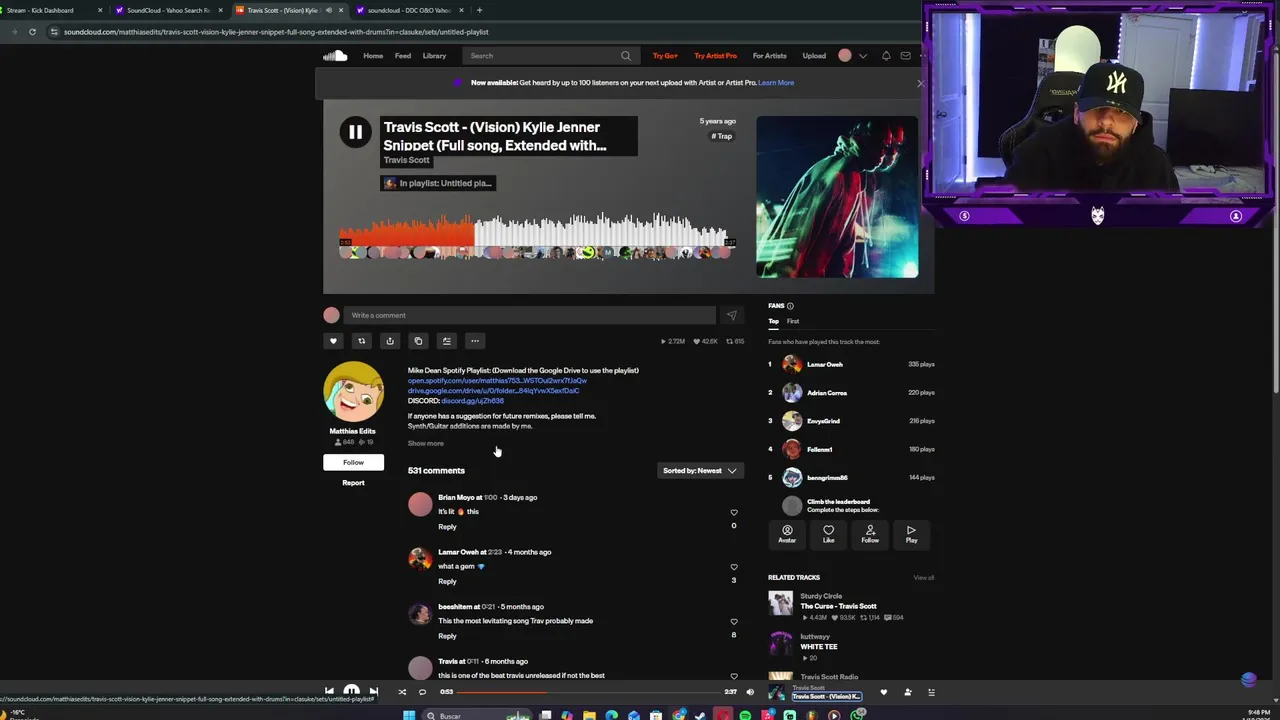
Task: Click into Write a comment field
Action: click(x=529, y=315)
